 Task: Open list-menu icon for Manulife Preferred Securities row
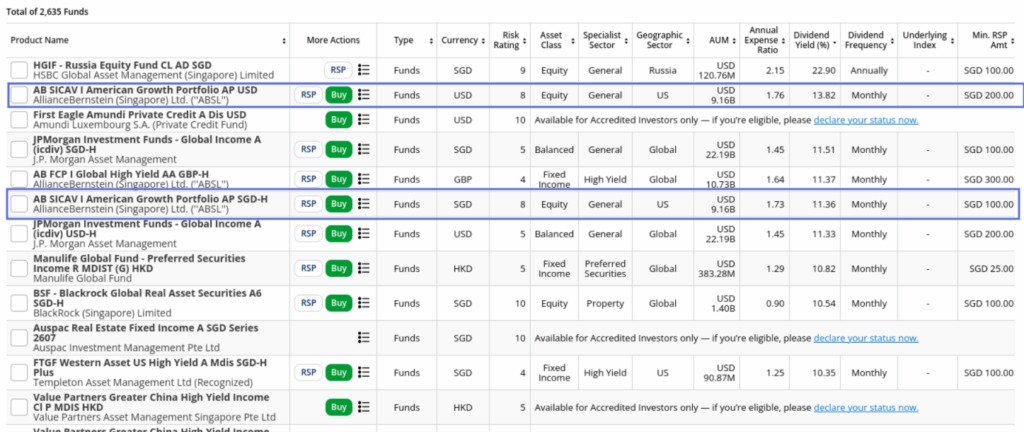click(364, 268)
